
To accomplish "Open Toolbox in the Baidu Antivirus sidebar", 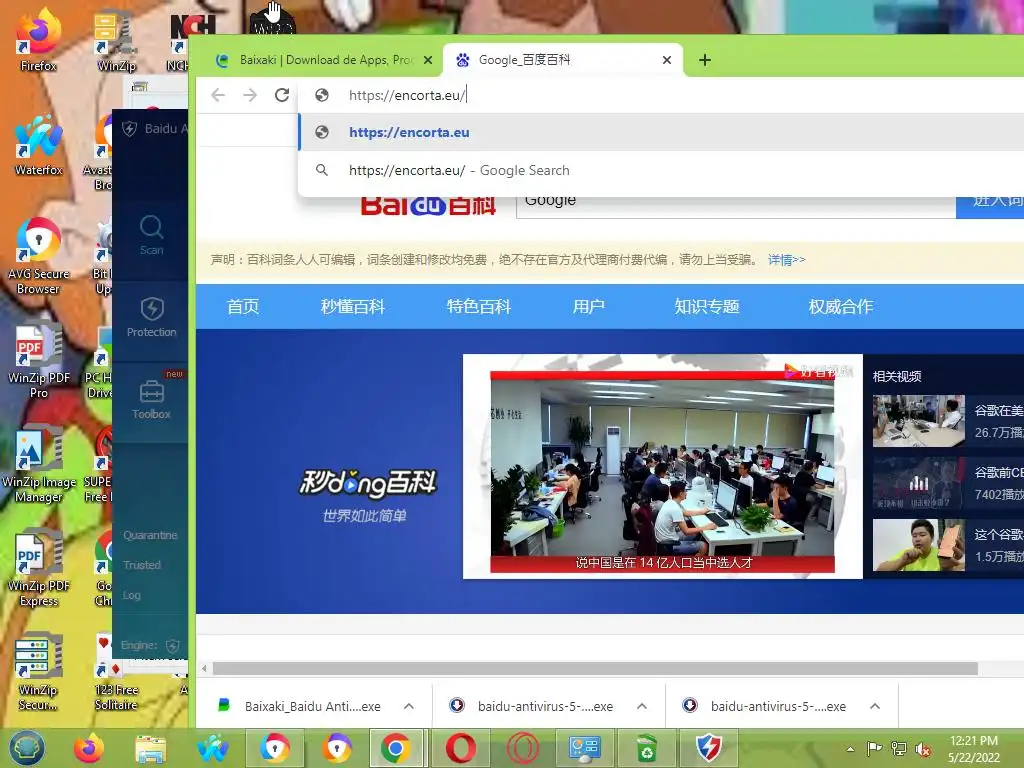I will (151, 400).
